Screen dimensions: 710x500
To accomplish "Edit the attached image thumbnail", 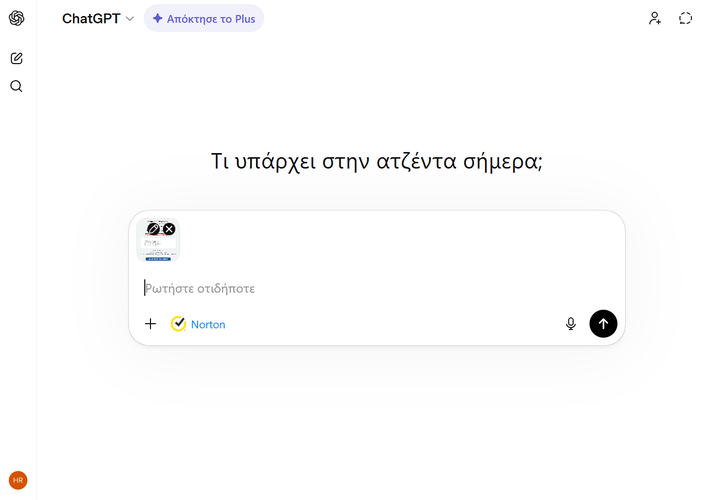I will click(x=154, y=229).
